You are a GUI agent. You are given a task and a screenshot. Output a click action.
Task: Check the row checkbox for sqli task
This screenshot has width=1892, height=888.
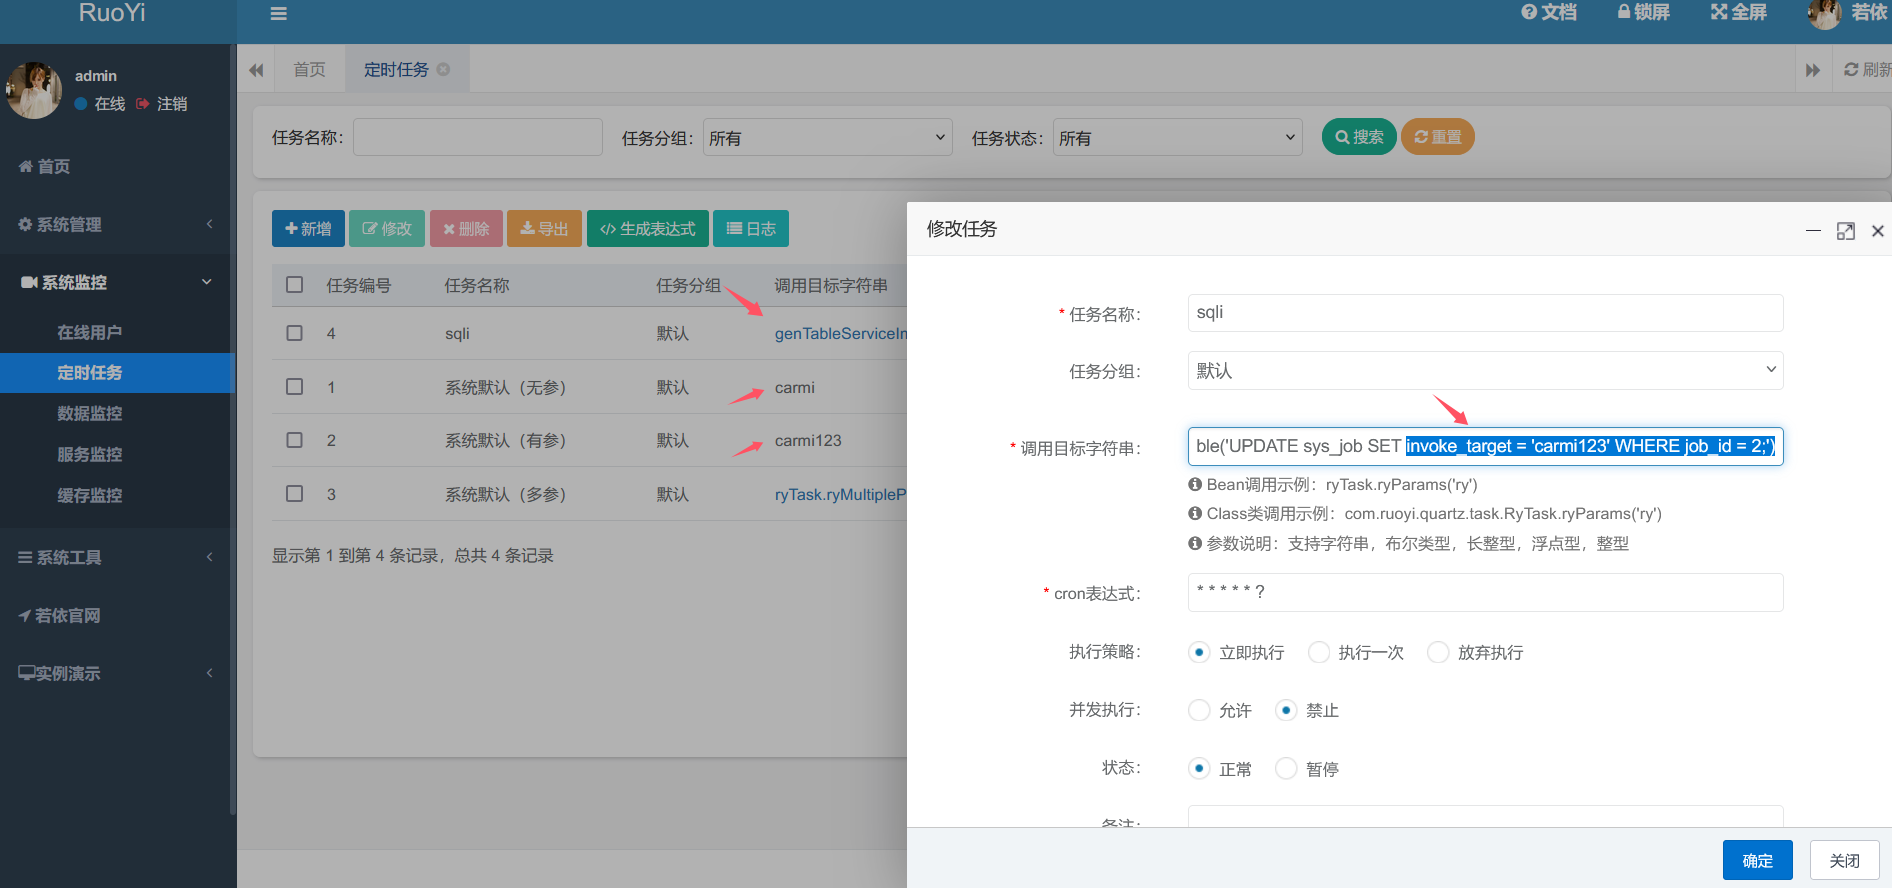click(x=294, y=333)
